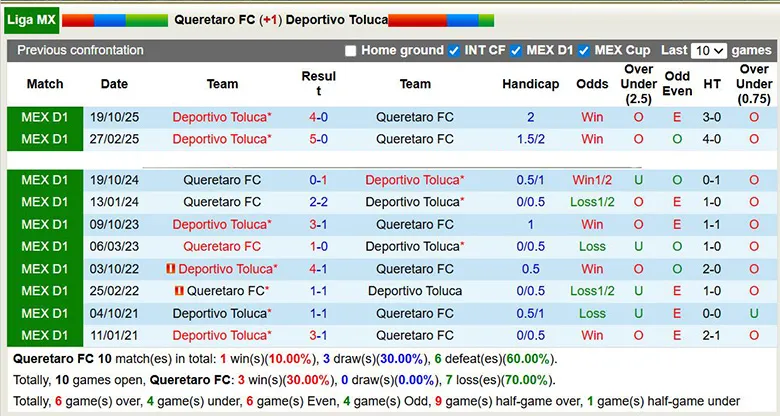Open the 5-0 result from 27/02/25
The width and height of the screenshot is (780, 416).
tap(318, 139)
